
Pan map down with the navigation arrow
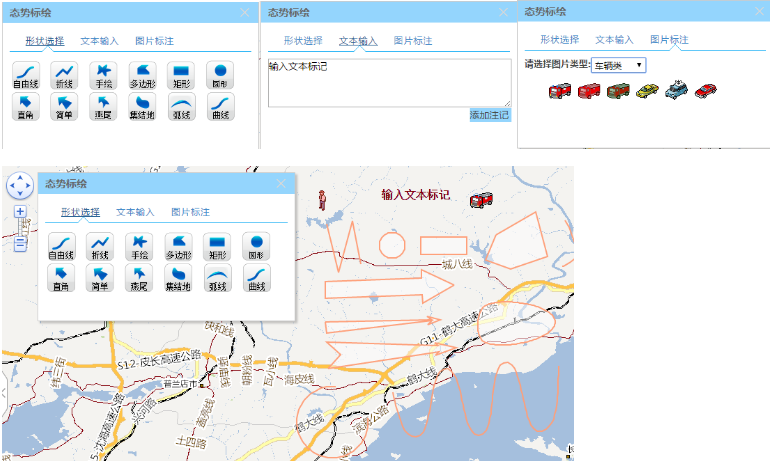[20, 194]
